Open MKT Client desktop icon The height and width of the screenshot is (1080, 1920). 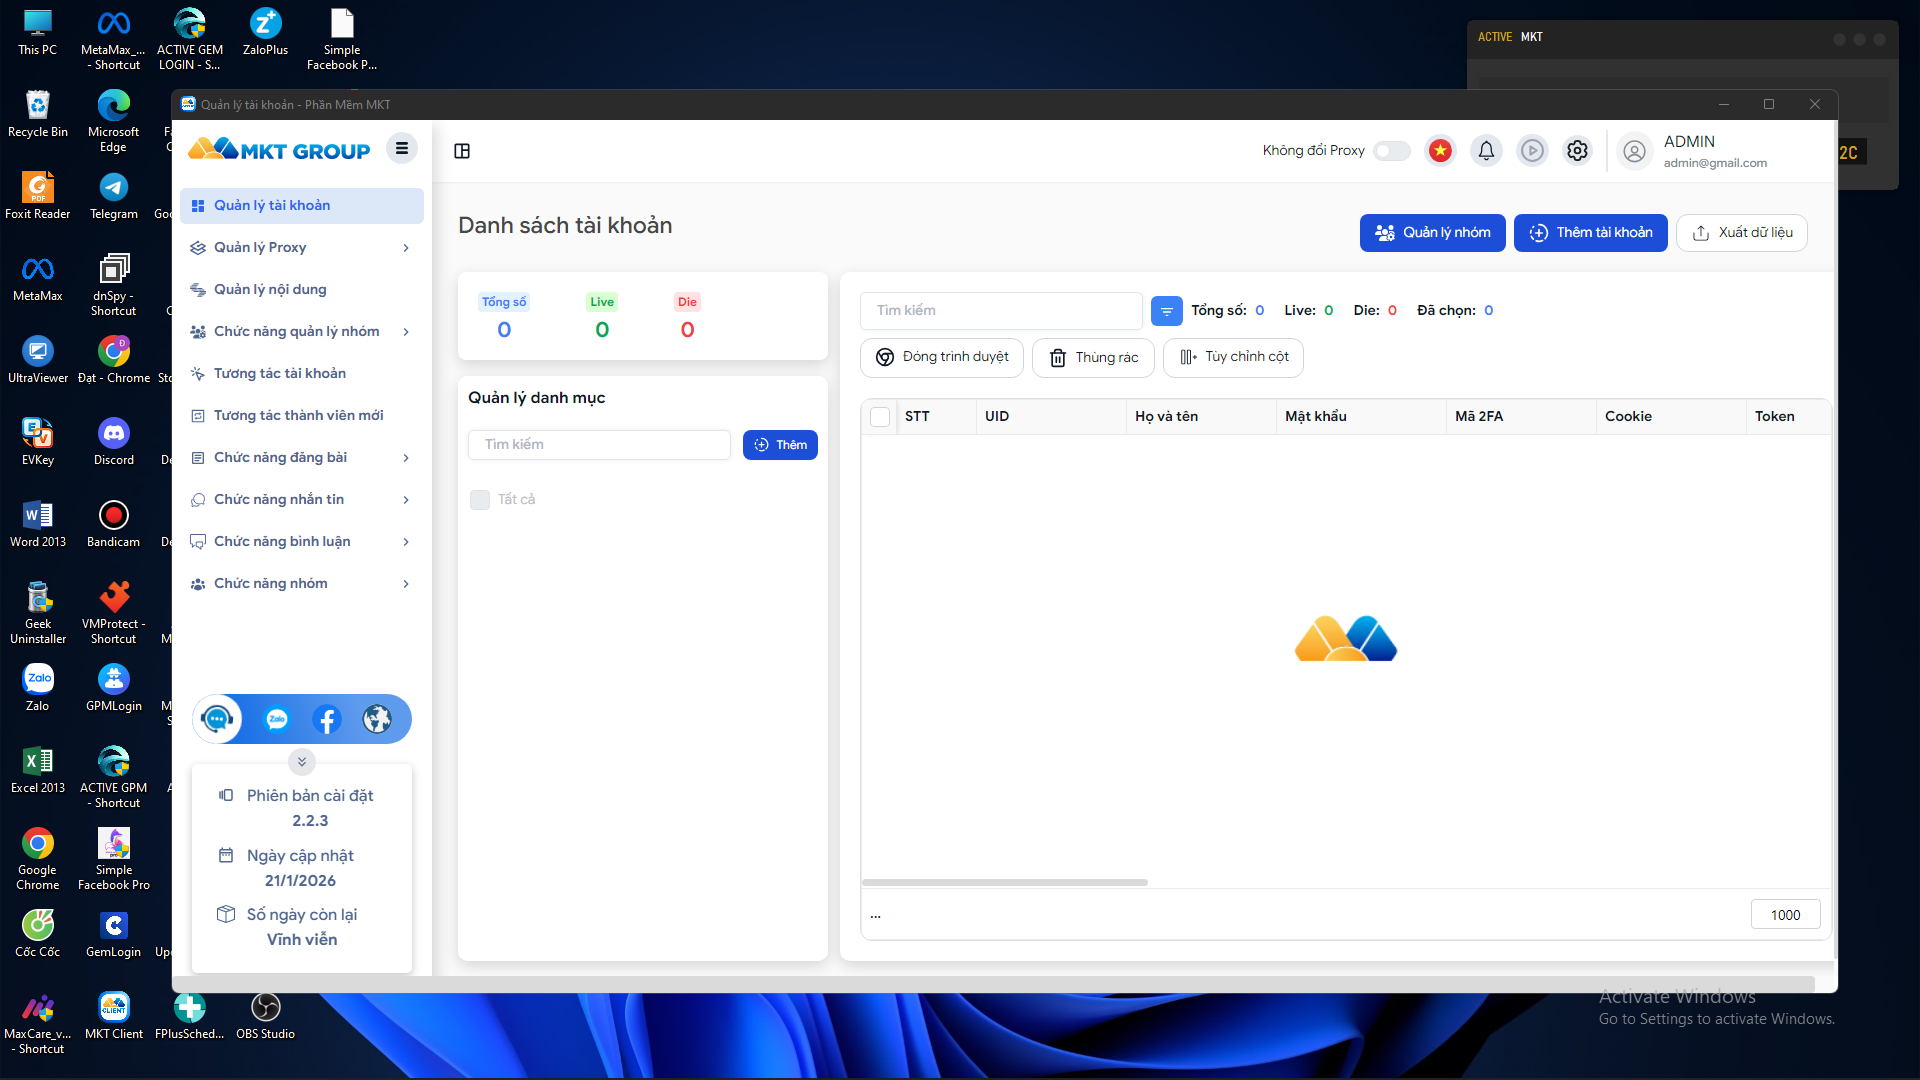pos(113,1015)
